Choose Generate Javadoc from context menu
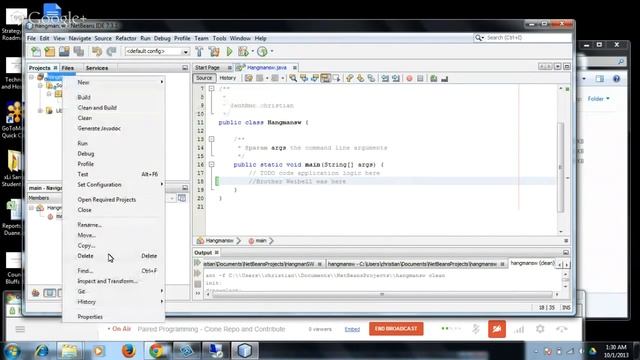This screenshot has height=360, width=640. coord(99,128)
